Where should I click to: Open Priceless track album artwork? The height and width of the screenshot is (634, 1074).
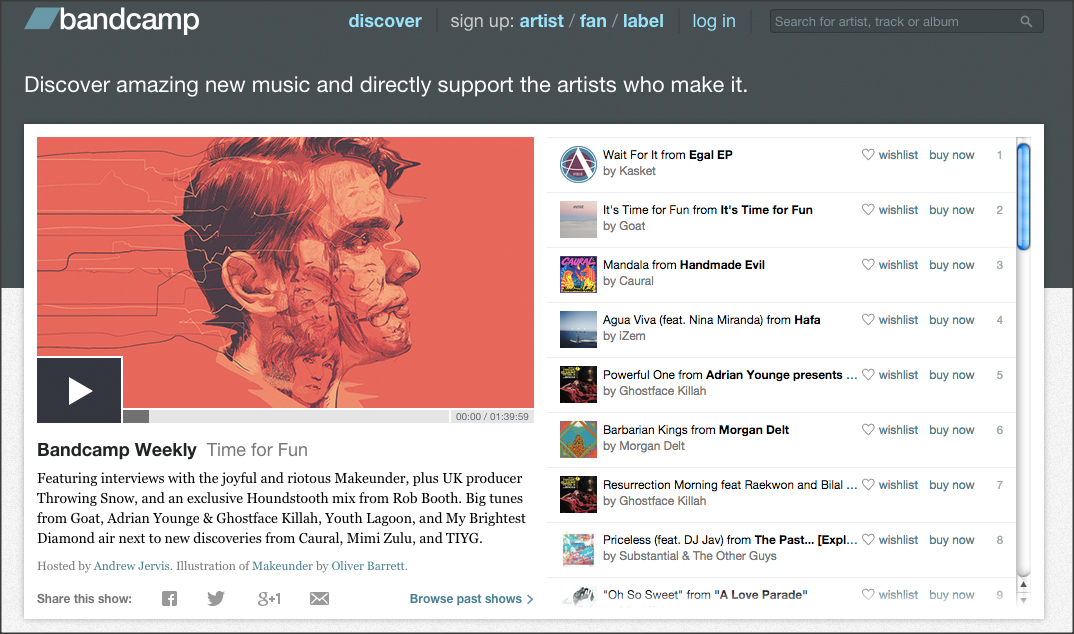(x=578, y=549)
